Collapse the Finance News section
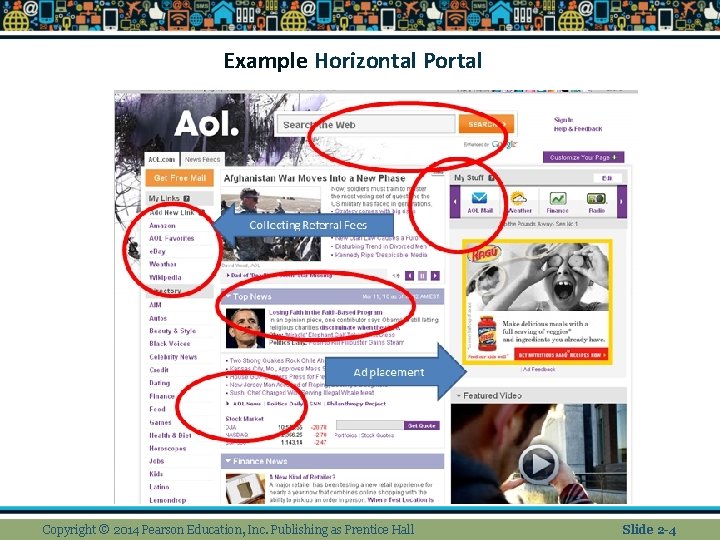The image size is (720, 540). 228,461
